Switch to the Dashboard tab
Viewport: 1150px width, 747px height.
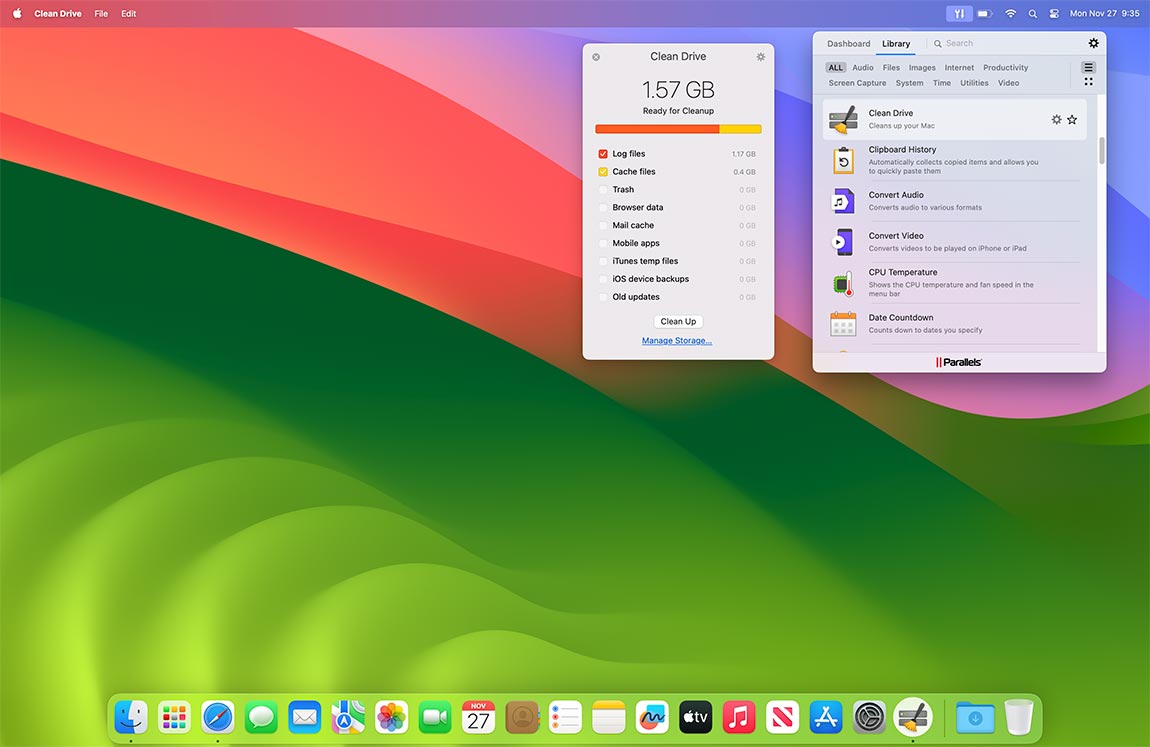848,43
